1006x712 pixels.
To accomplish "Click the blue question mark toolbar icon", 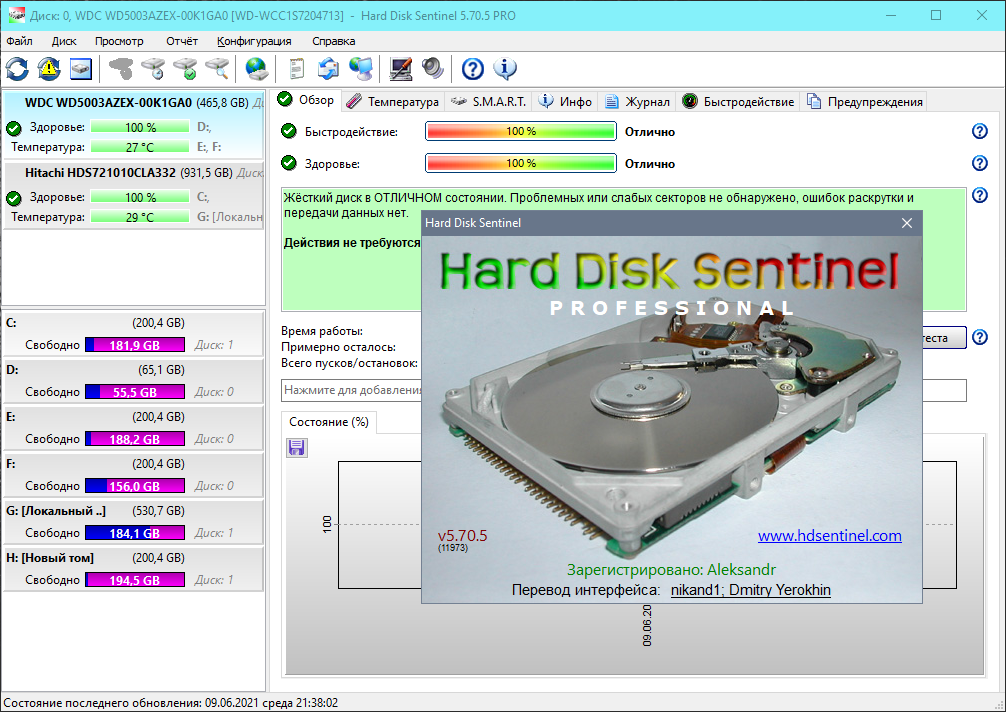I will 473,69.
